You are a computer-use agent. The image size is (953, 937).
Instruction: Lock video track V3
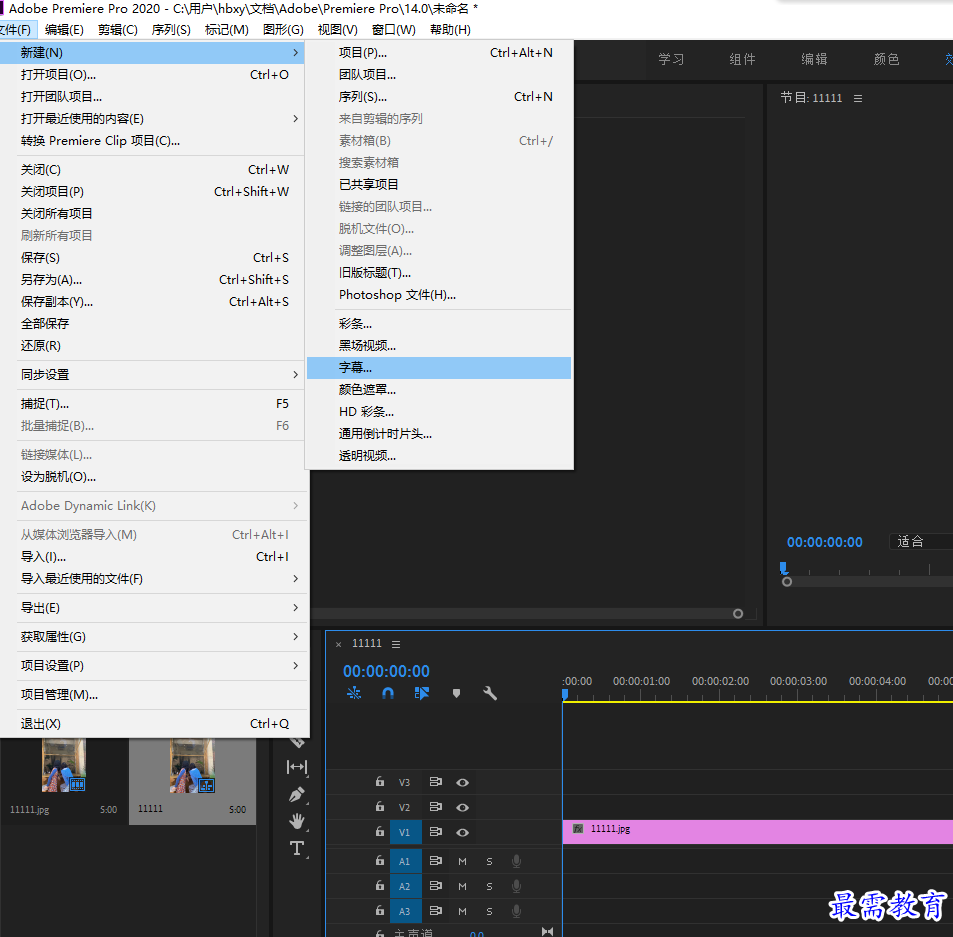(x=380, y=781)
